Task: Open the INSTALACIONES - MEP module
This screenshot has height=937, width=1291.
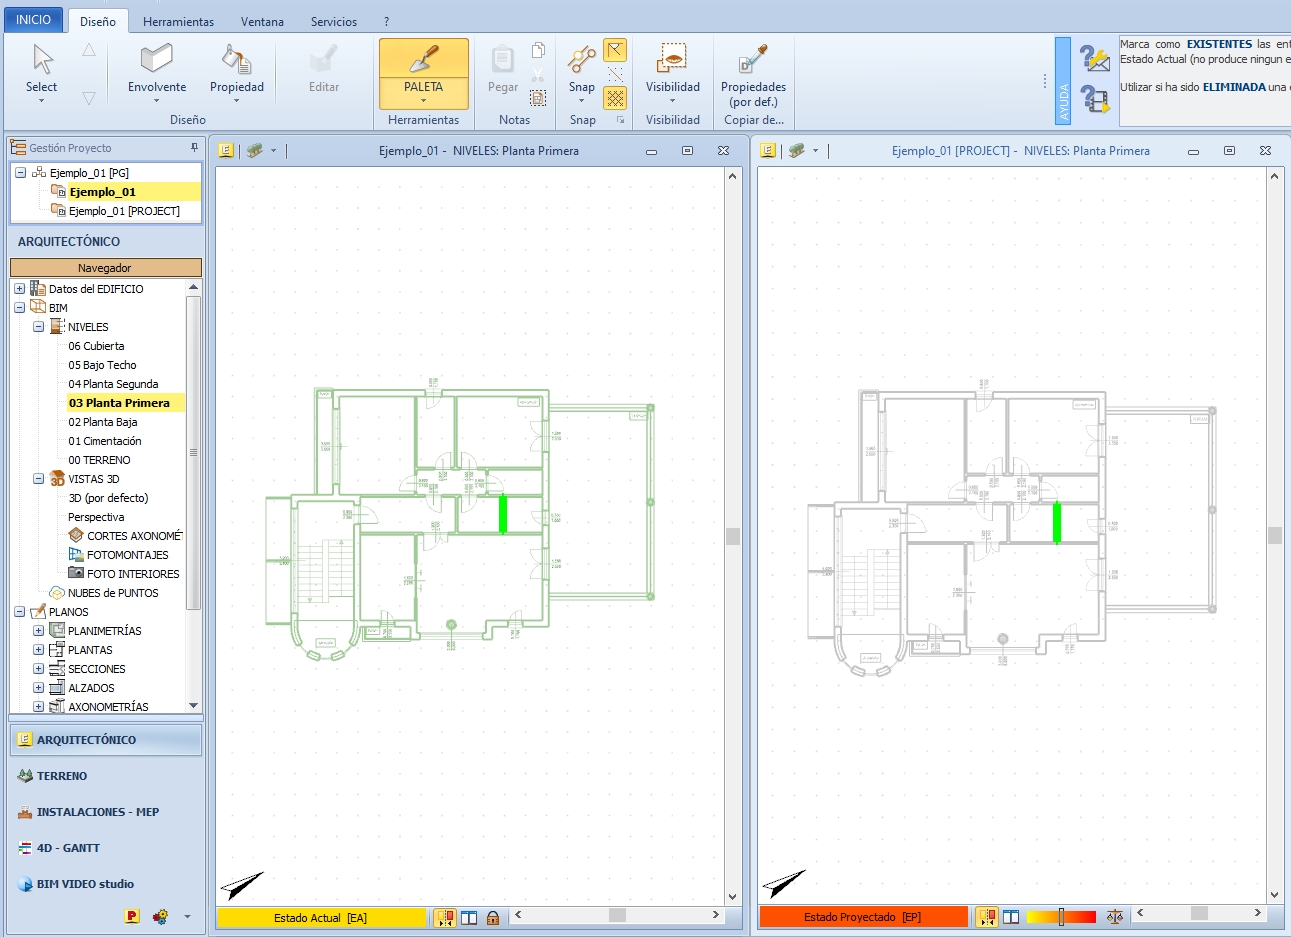Action: pyautogui.click(x=105, y=812)
